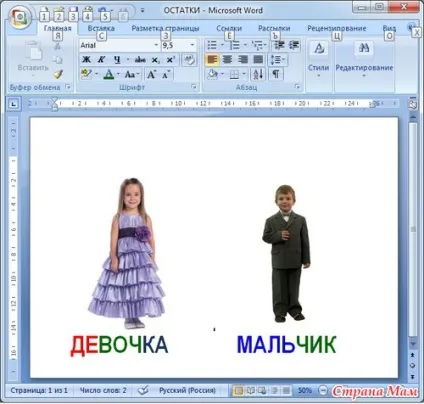Go to previous page with double-up arrow
Screen dimensions: 424x404
pyautogui.click(x=413, y=355)
